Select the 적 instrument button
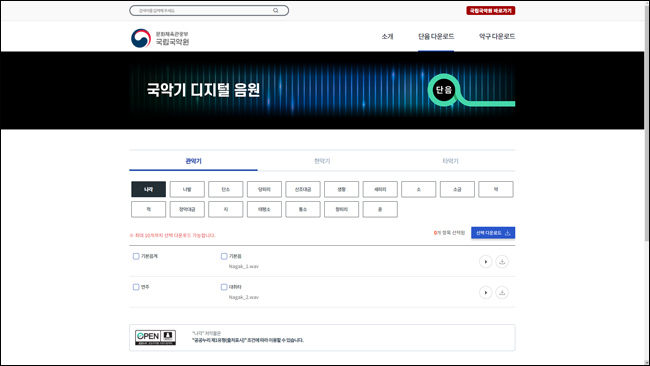Viewport: 650px width, 366px height. pos(148,209)
